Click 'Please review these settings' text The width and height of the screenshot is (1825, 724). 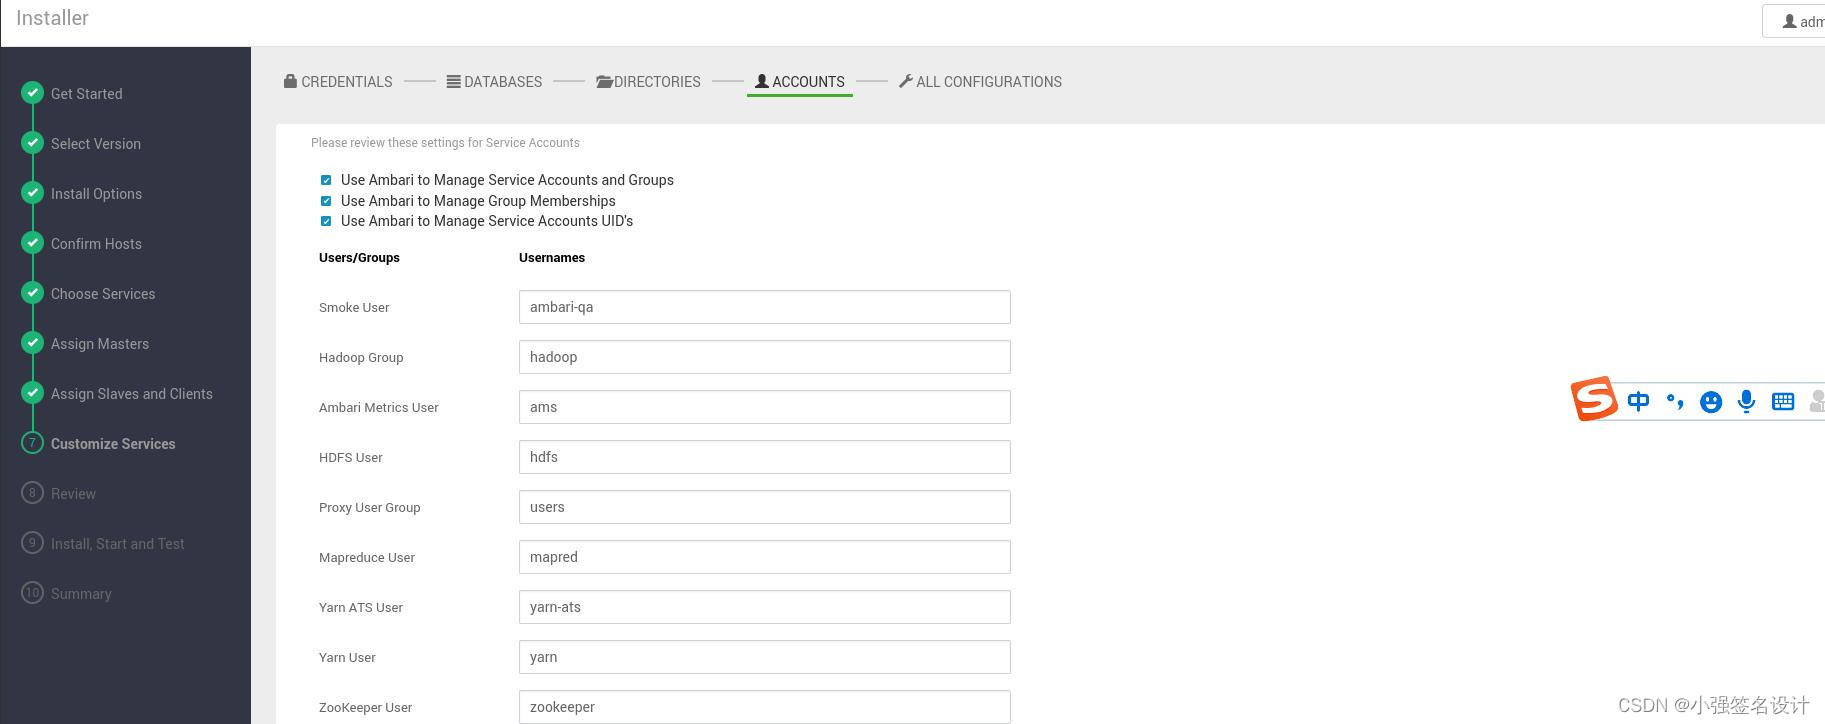pos(445,143)
